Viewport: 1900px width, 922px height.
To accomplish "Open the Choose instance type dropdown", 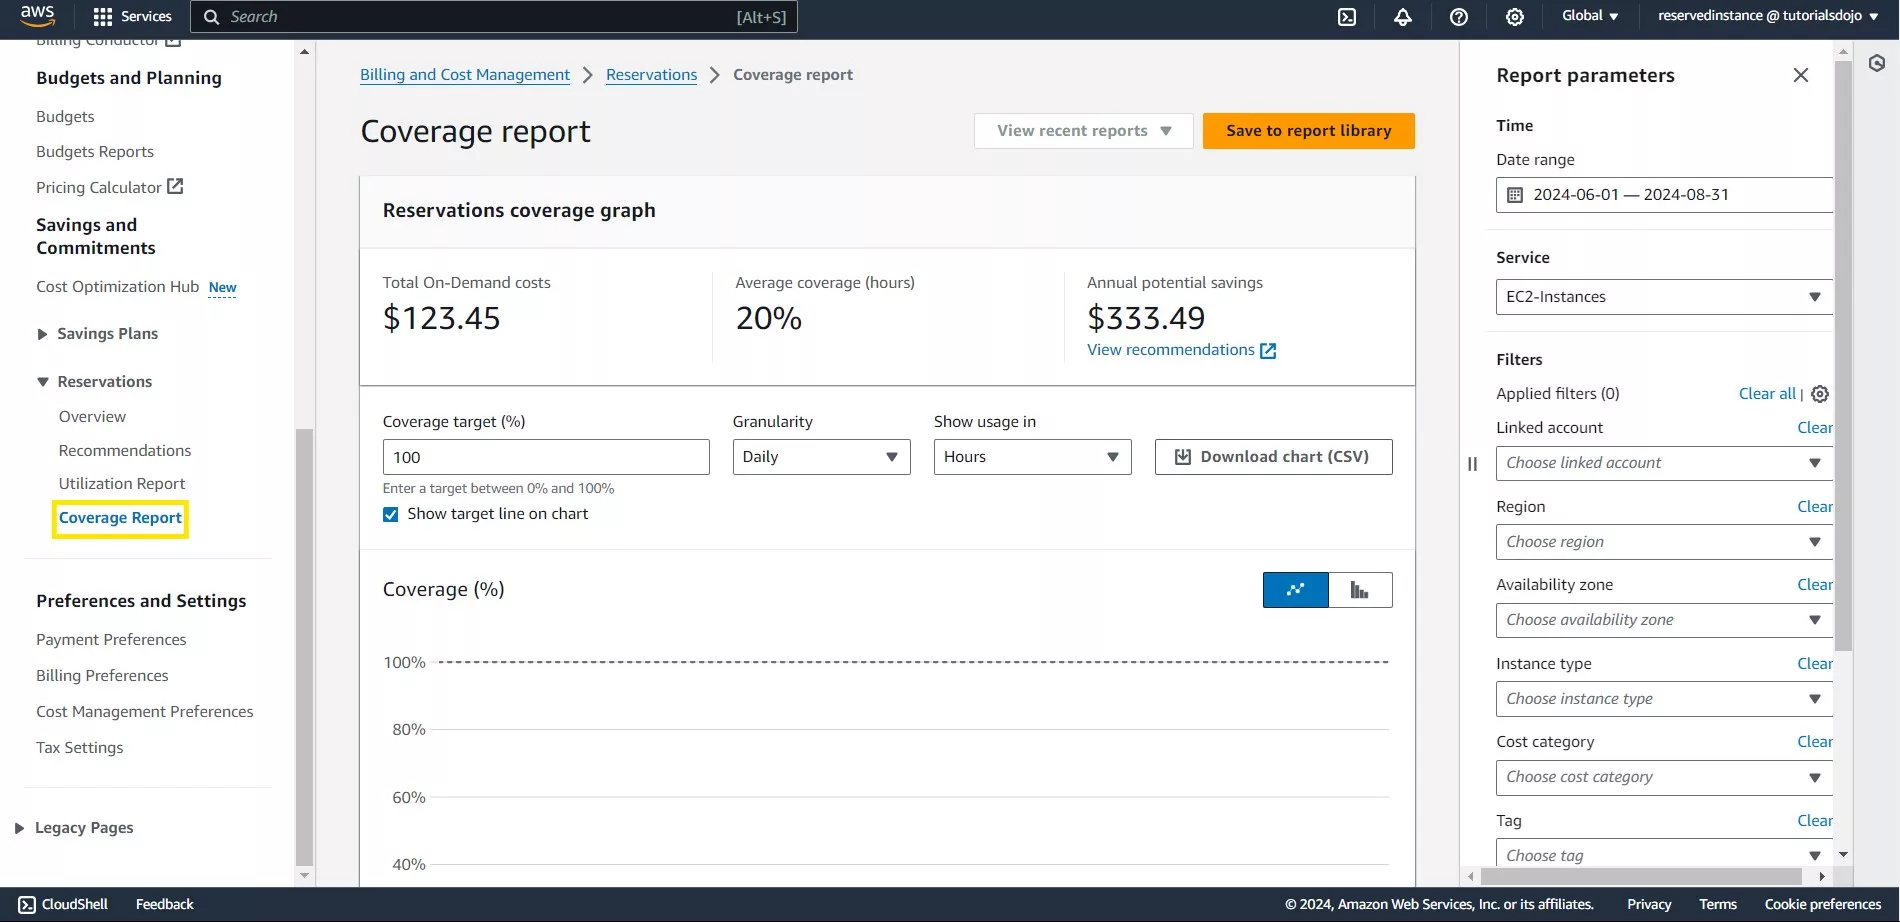I will [x=1664, y=699].
